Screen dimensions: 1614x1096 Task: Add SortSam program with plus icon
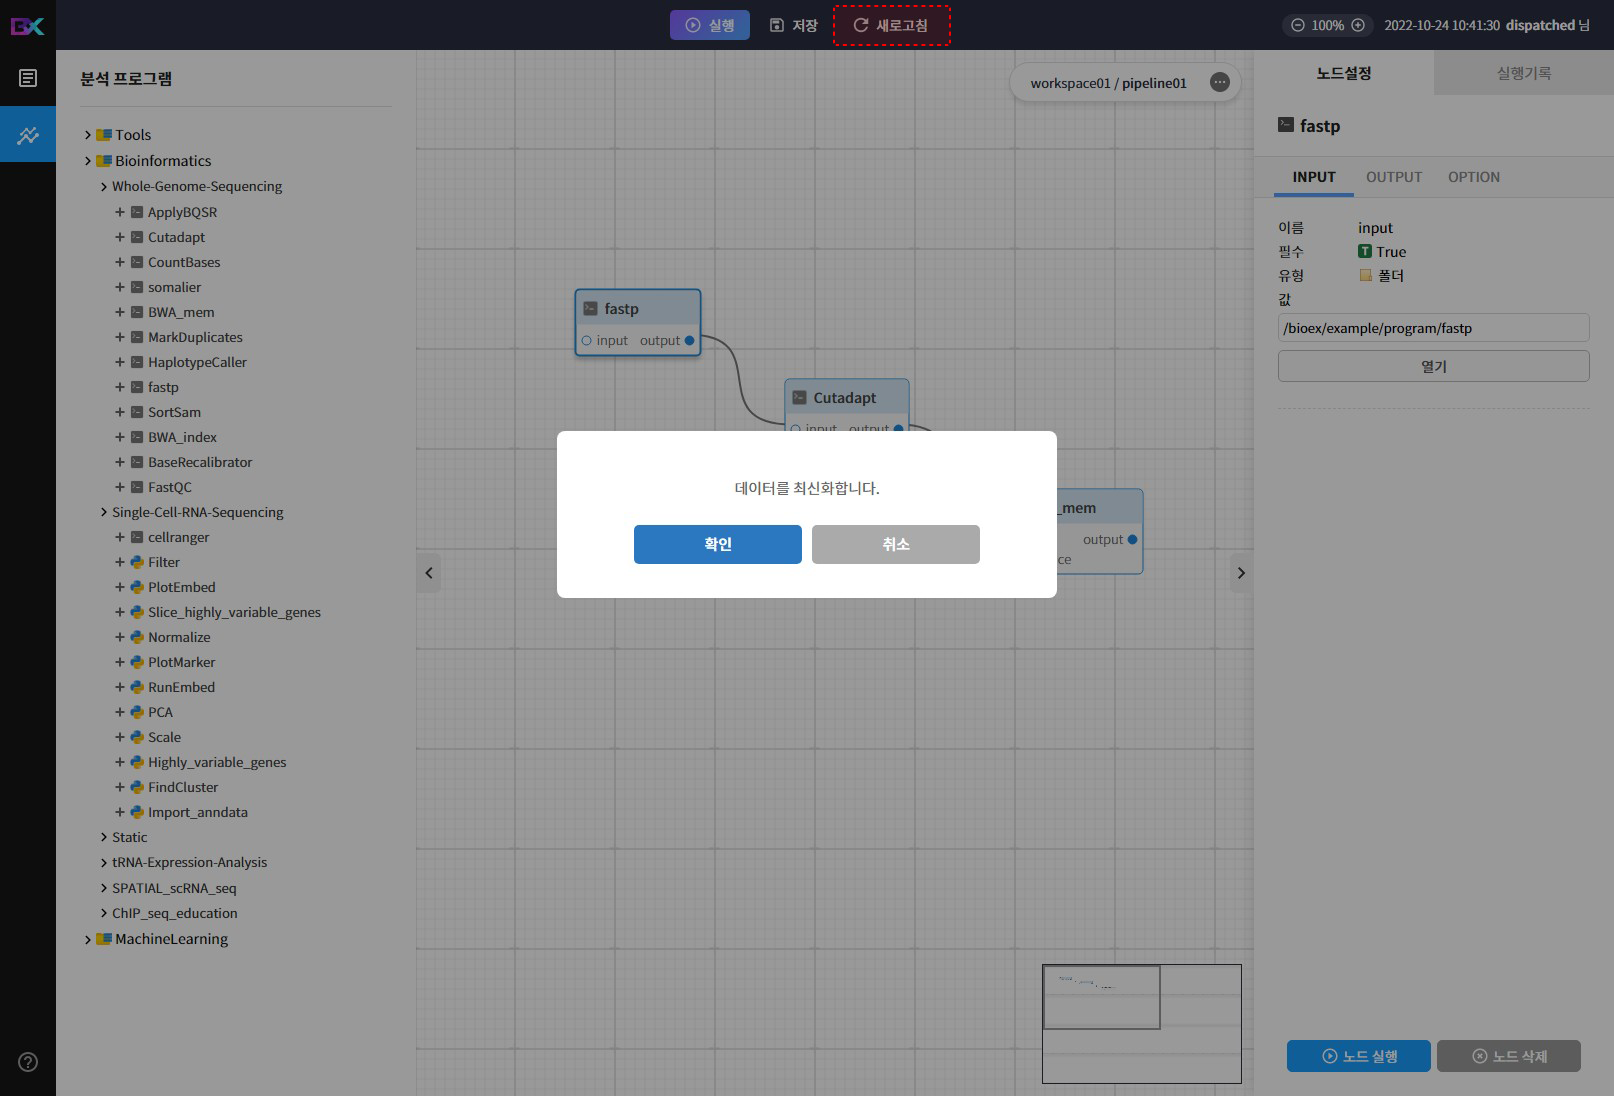(120, 412)
